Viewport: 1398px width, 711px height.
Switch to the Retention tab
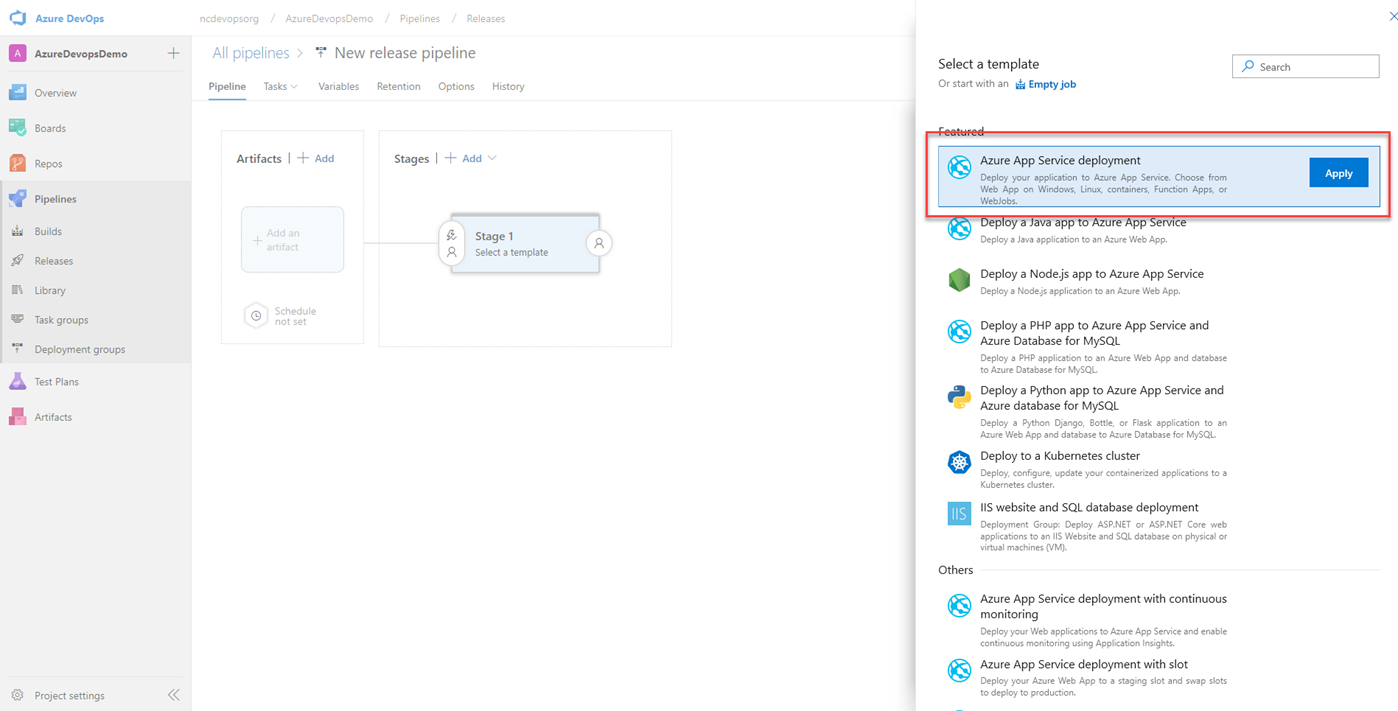398,86
